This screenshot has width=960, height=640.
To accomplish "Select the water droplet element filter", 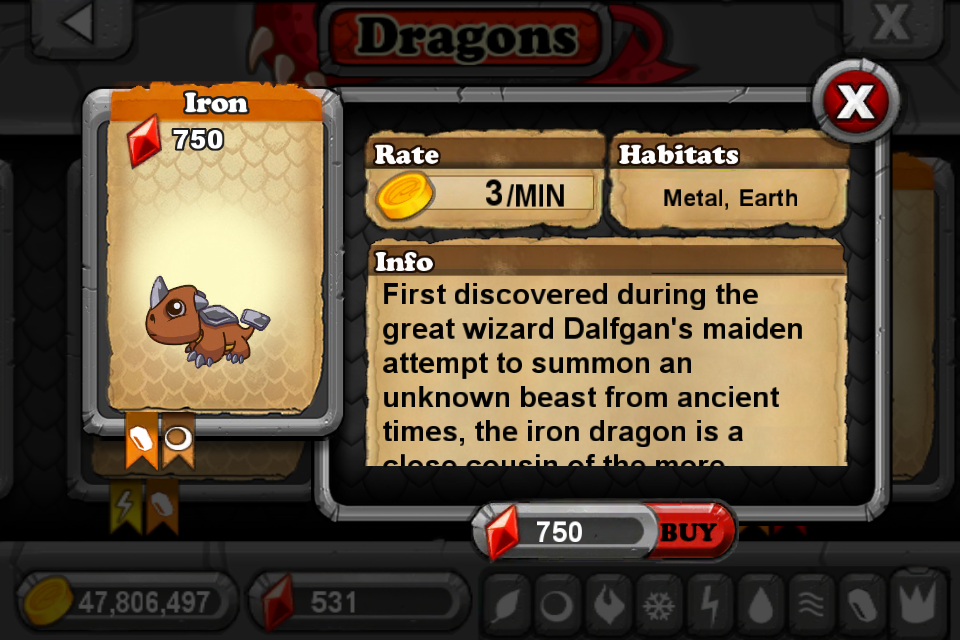I will [760, 605].
